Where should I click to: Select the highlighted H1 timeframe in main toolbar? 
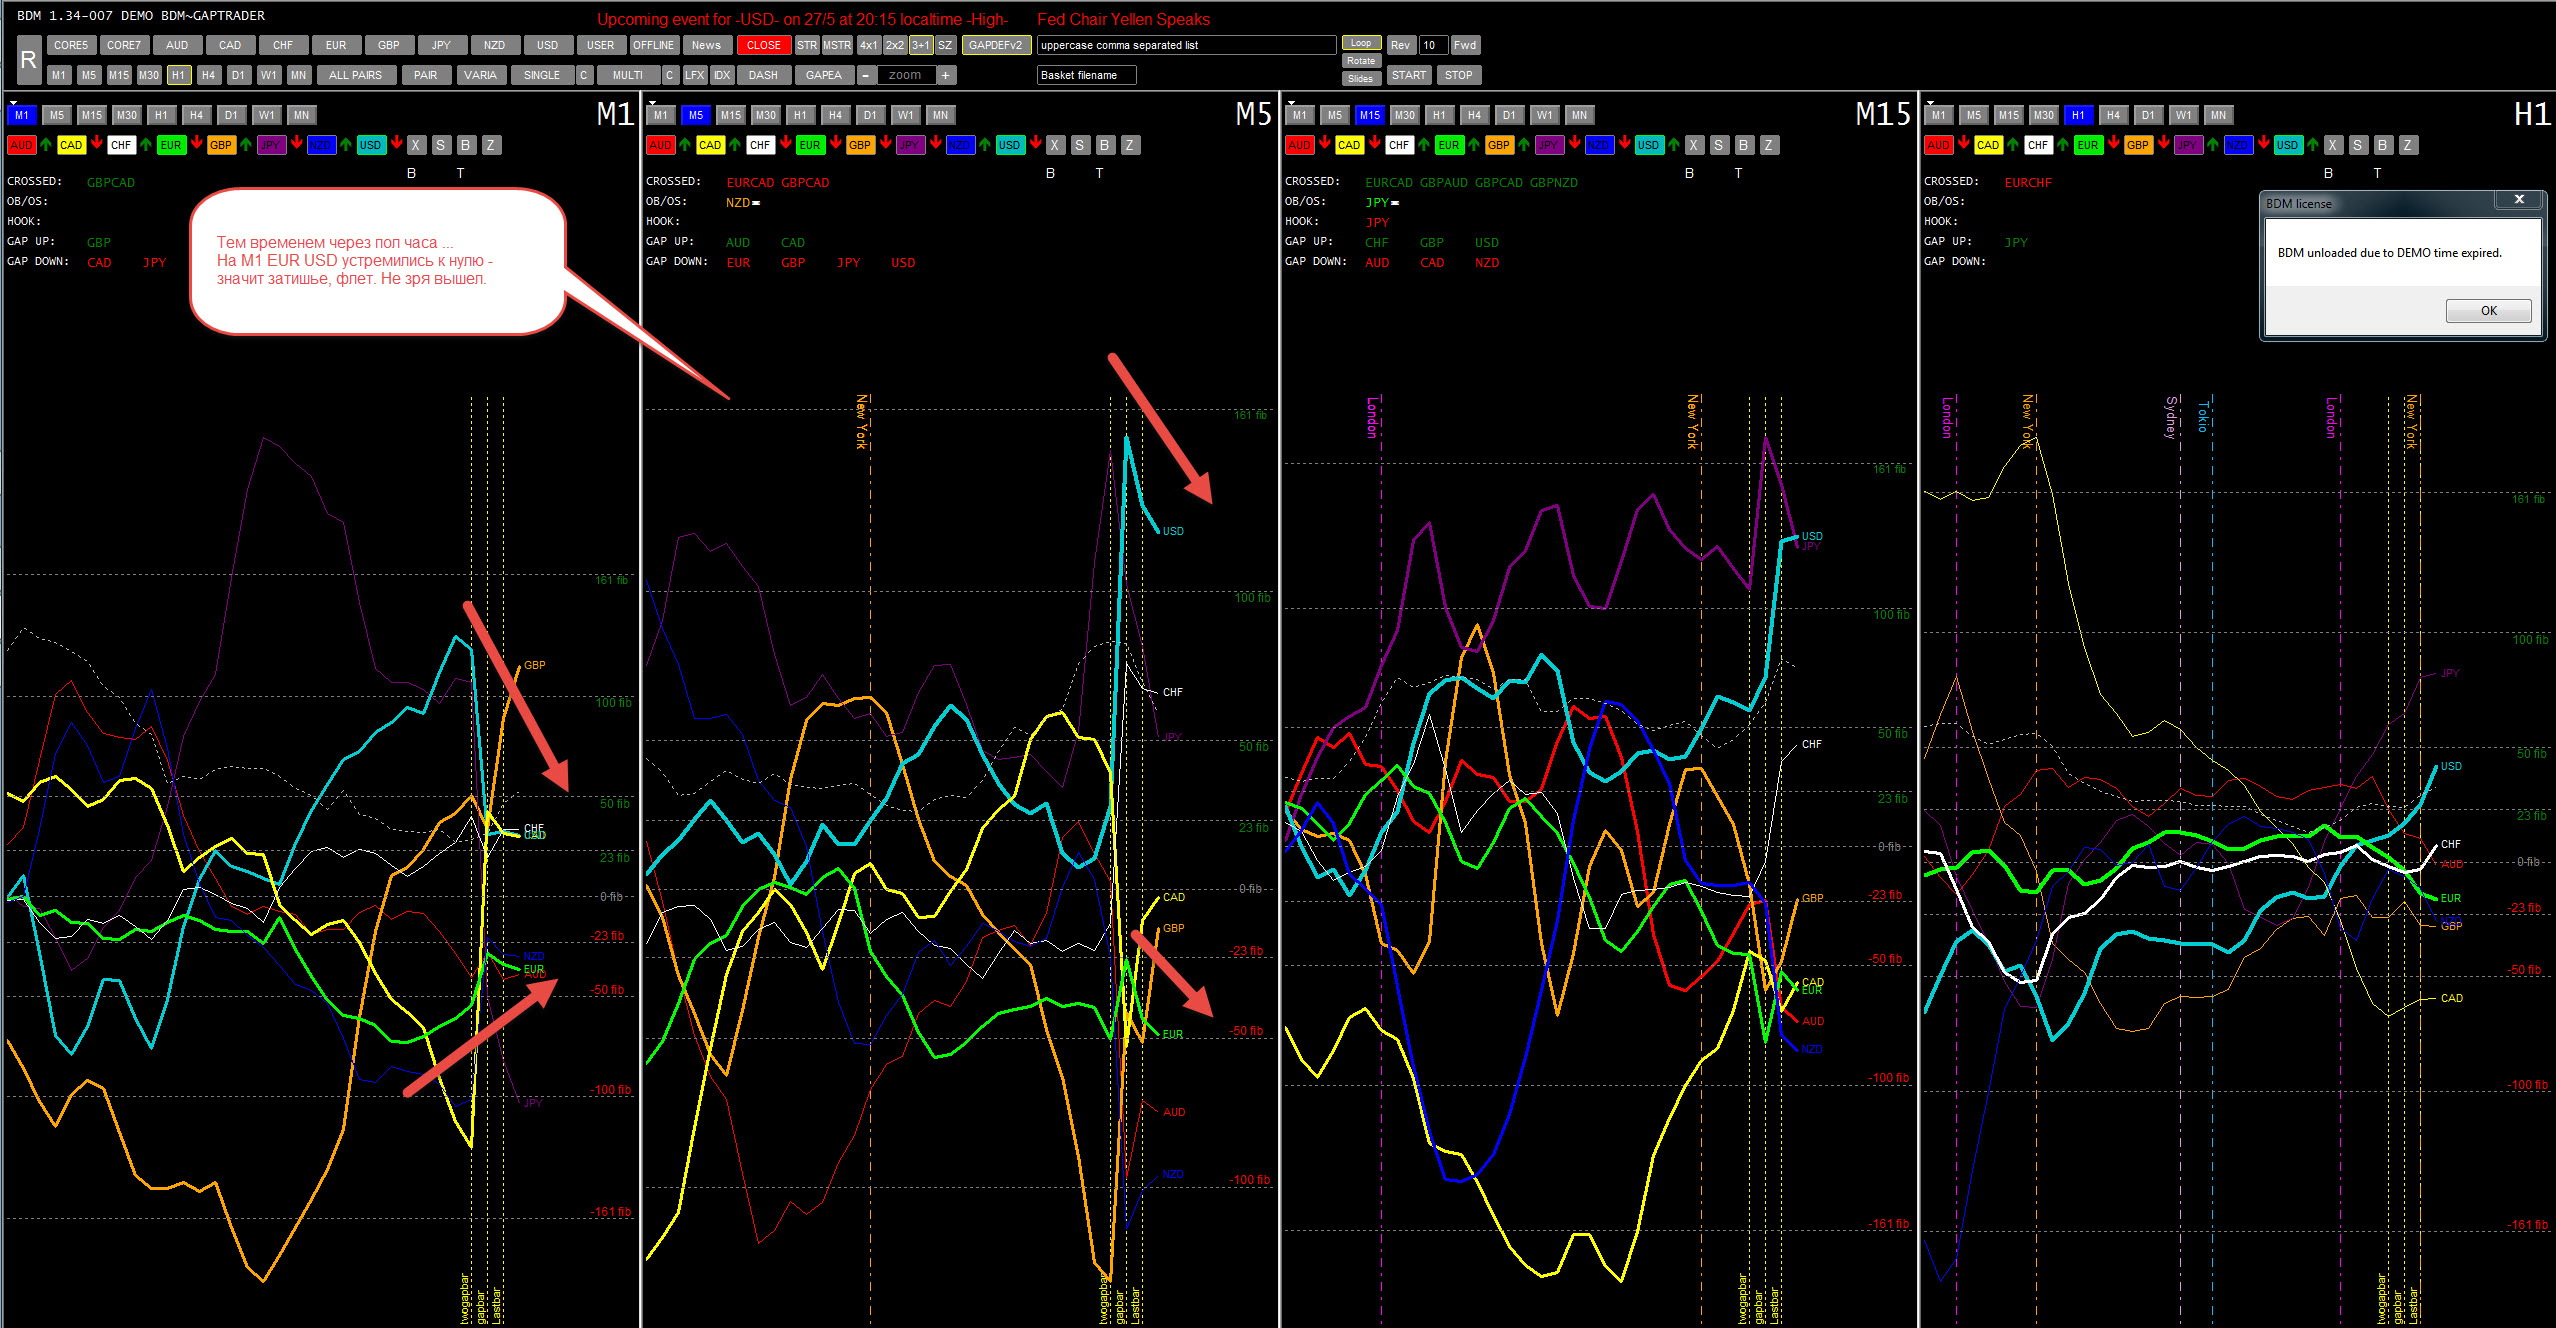point(178,75)
